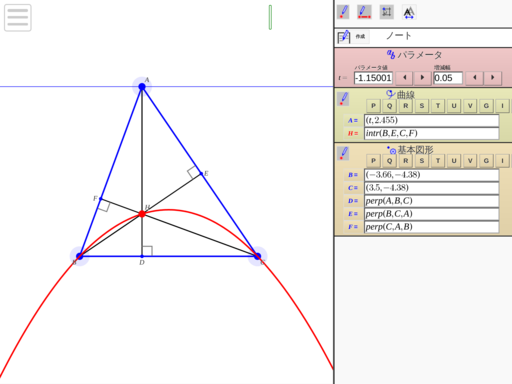This screenshot has height=384, width=512.
Task: Click the E= label button
Action: point(353,214)
